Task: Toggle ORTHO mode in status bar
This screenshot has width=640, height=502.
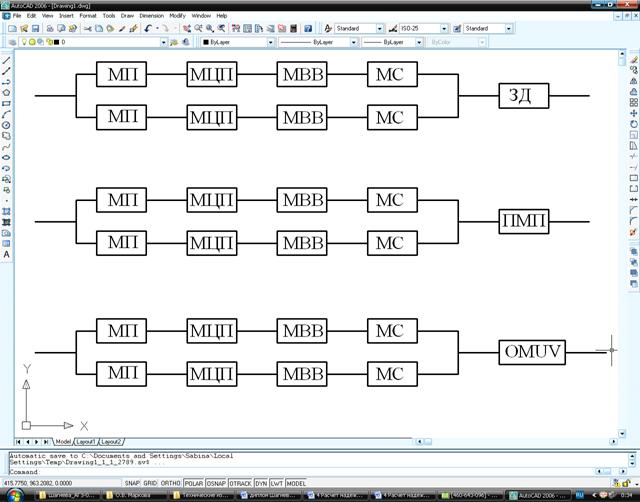Action: point(168,482)
